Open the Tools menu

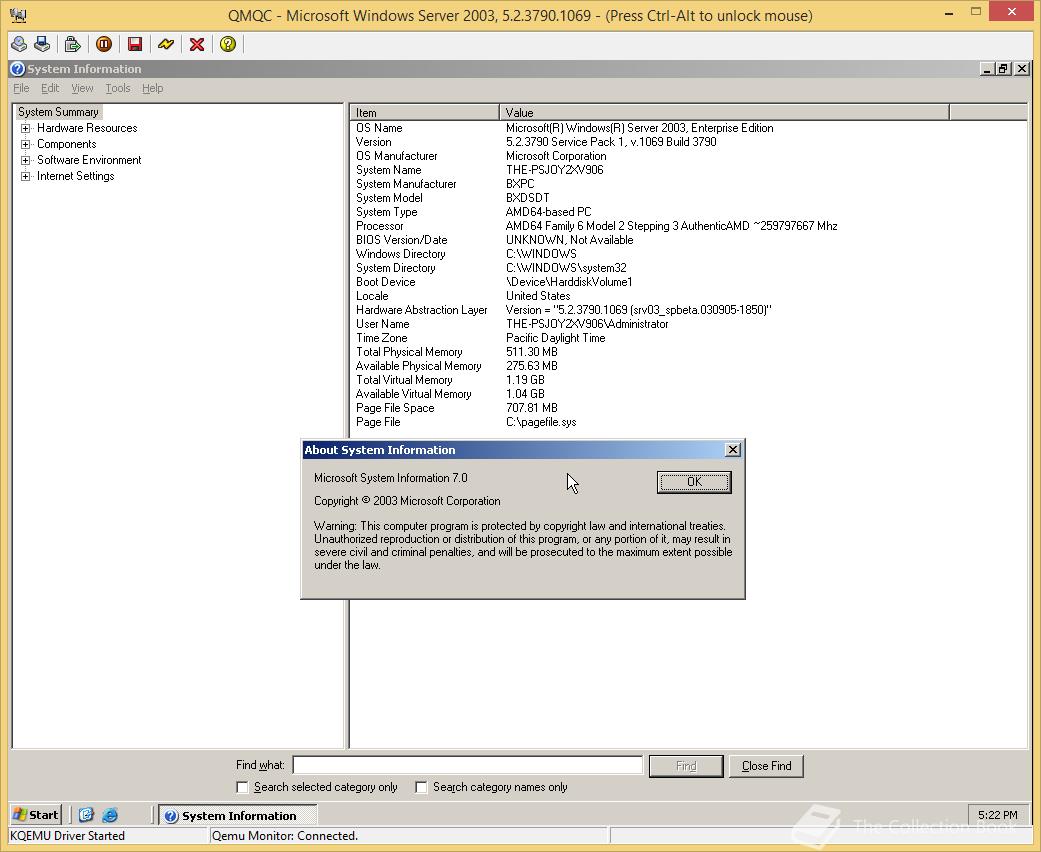(x=118, y=88)
